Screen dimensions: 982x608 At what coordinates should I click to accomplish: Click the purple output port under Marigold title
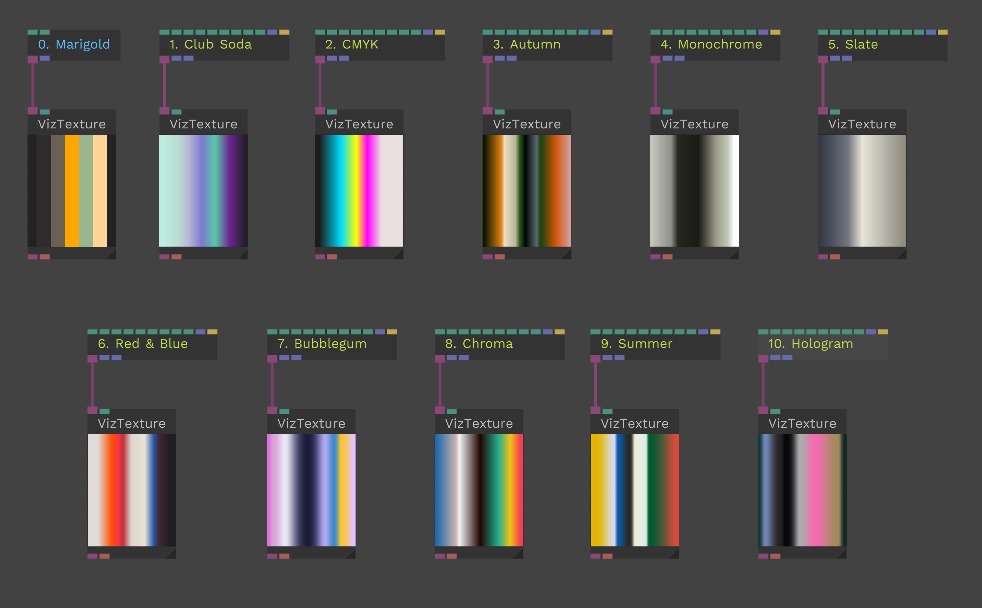(33, 59)
